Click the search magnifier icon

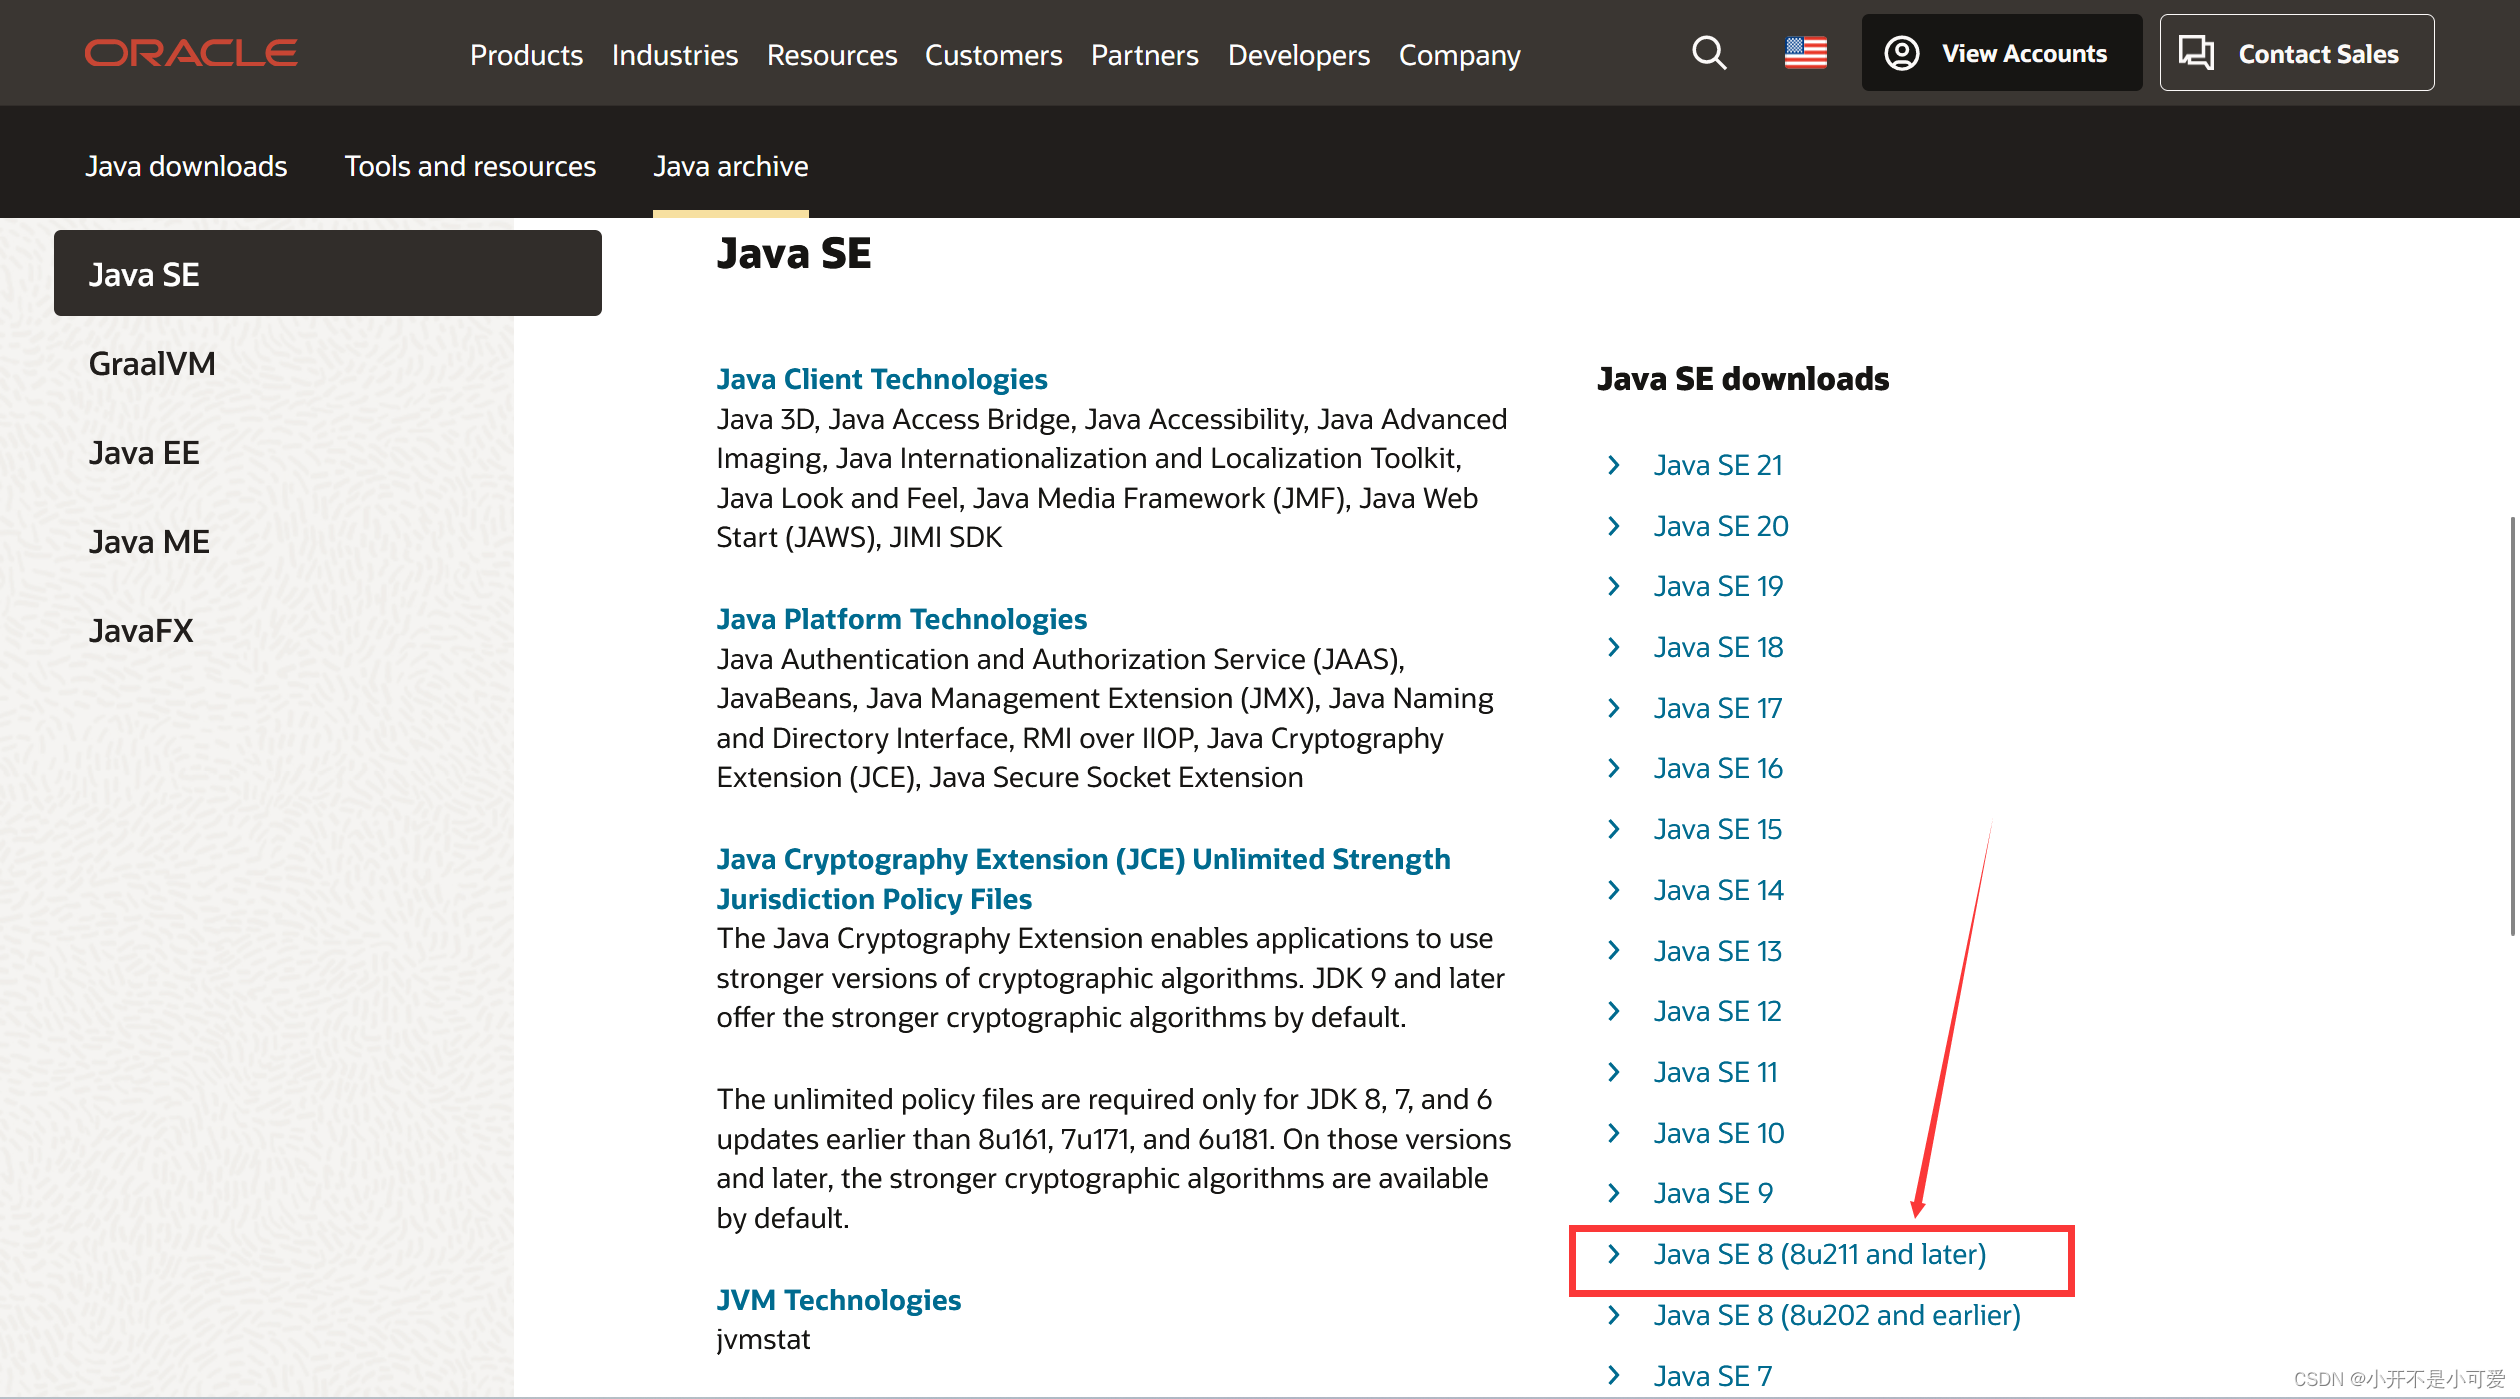tap(1709, 53)
